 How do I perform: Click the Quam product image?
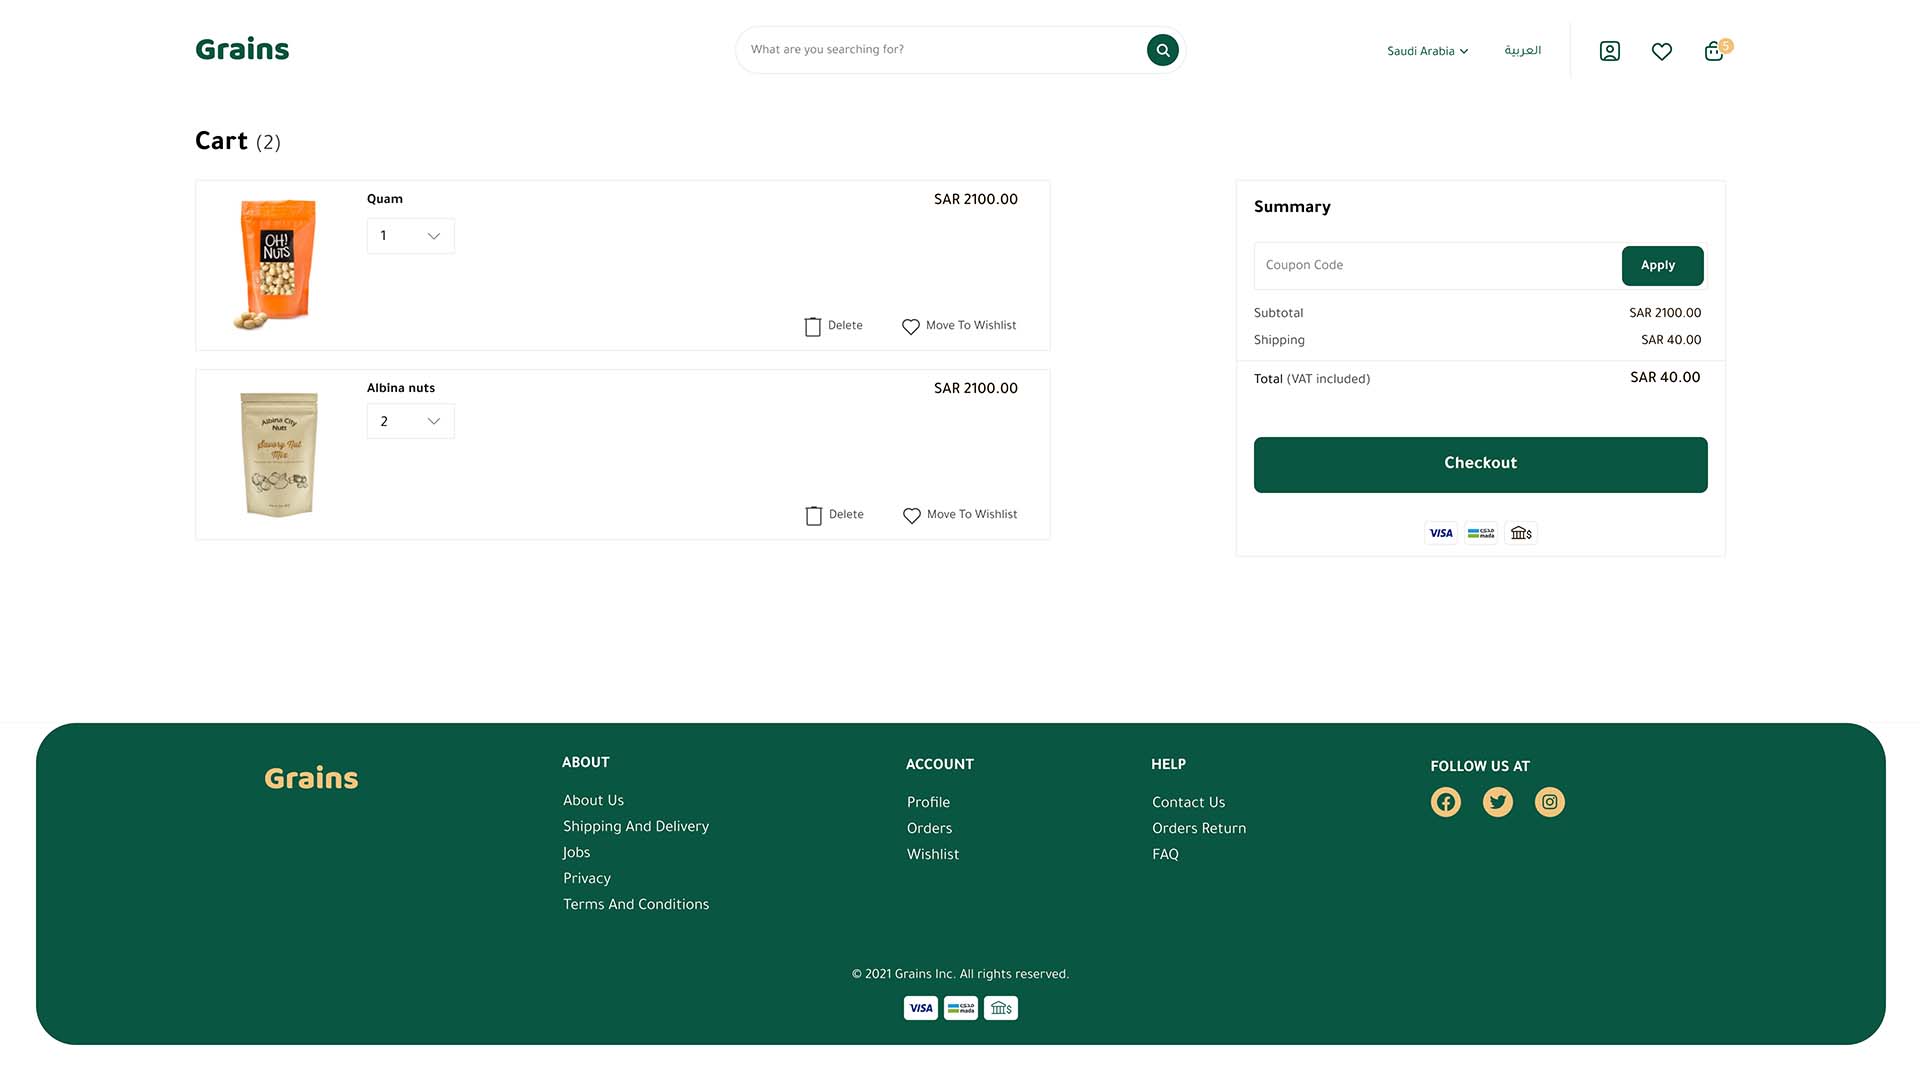coord(277,264)
